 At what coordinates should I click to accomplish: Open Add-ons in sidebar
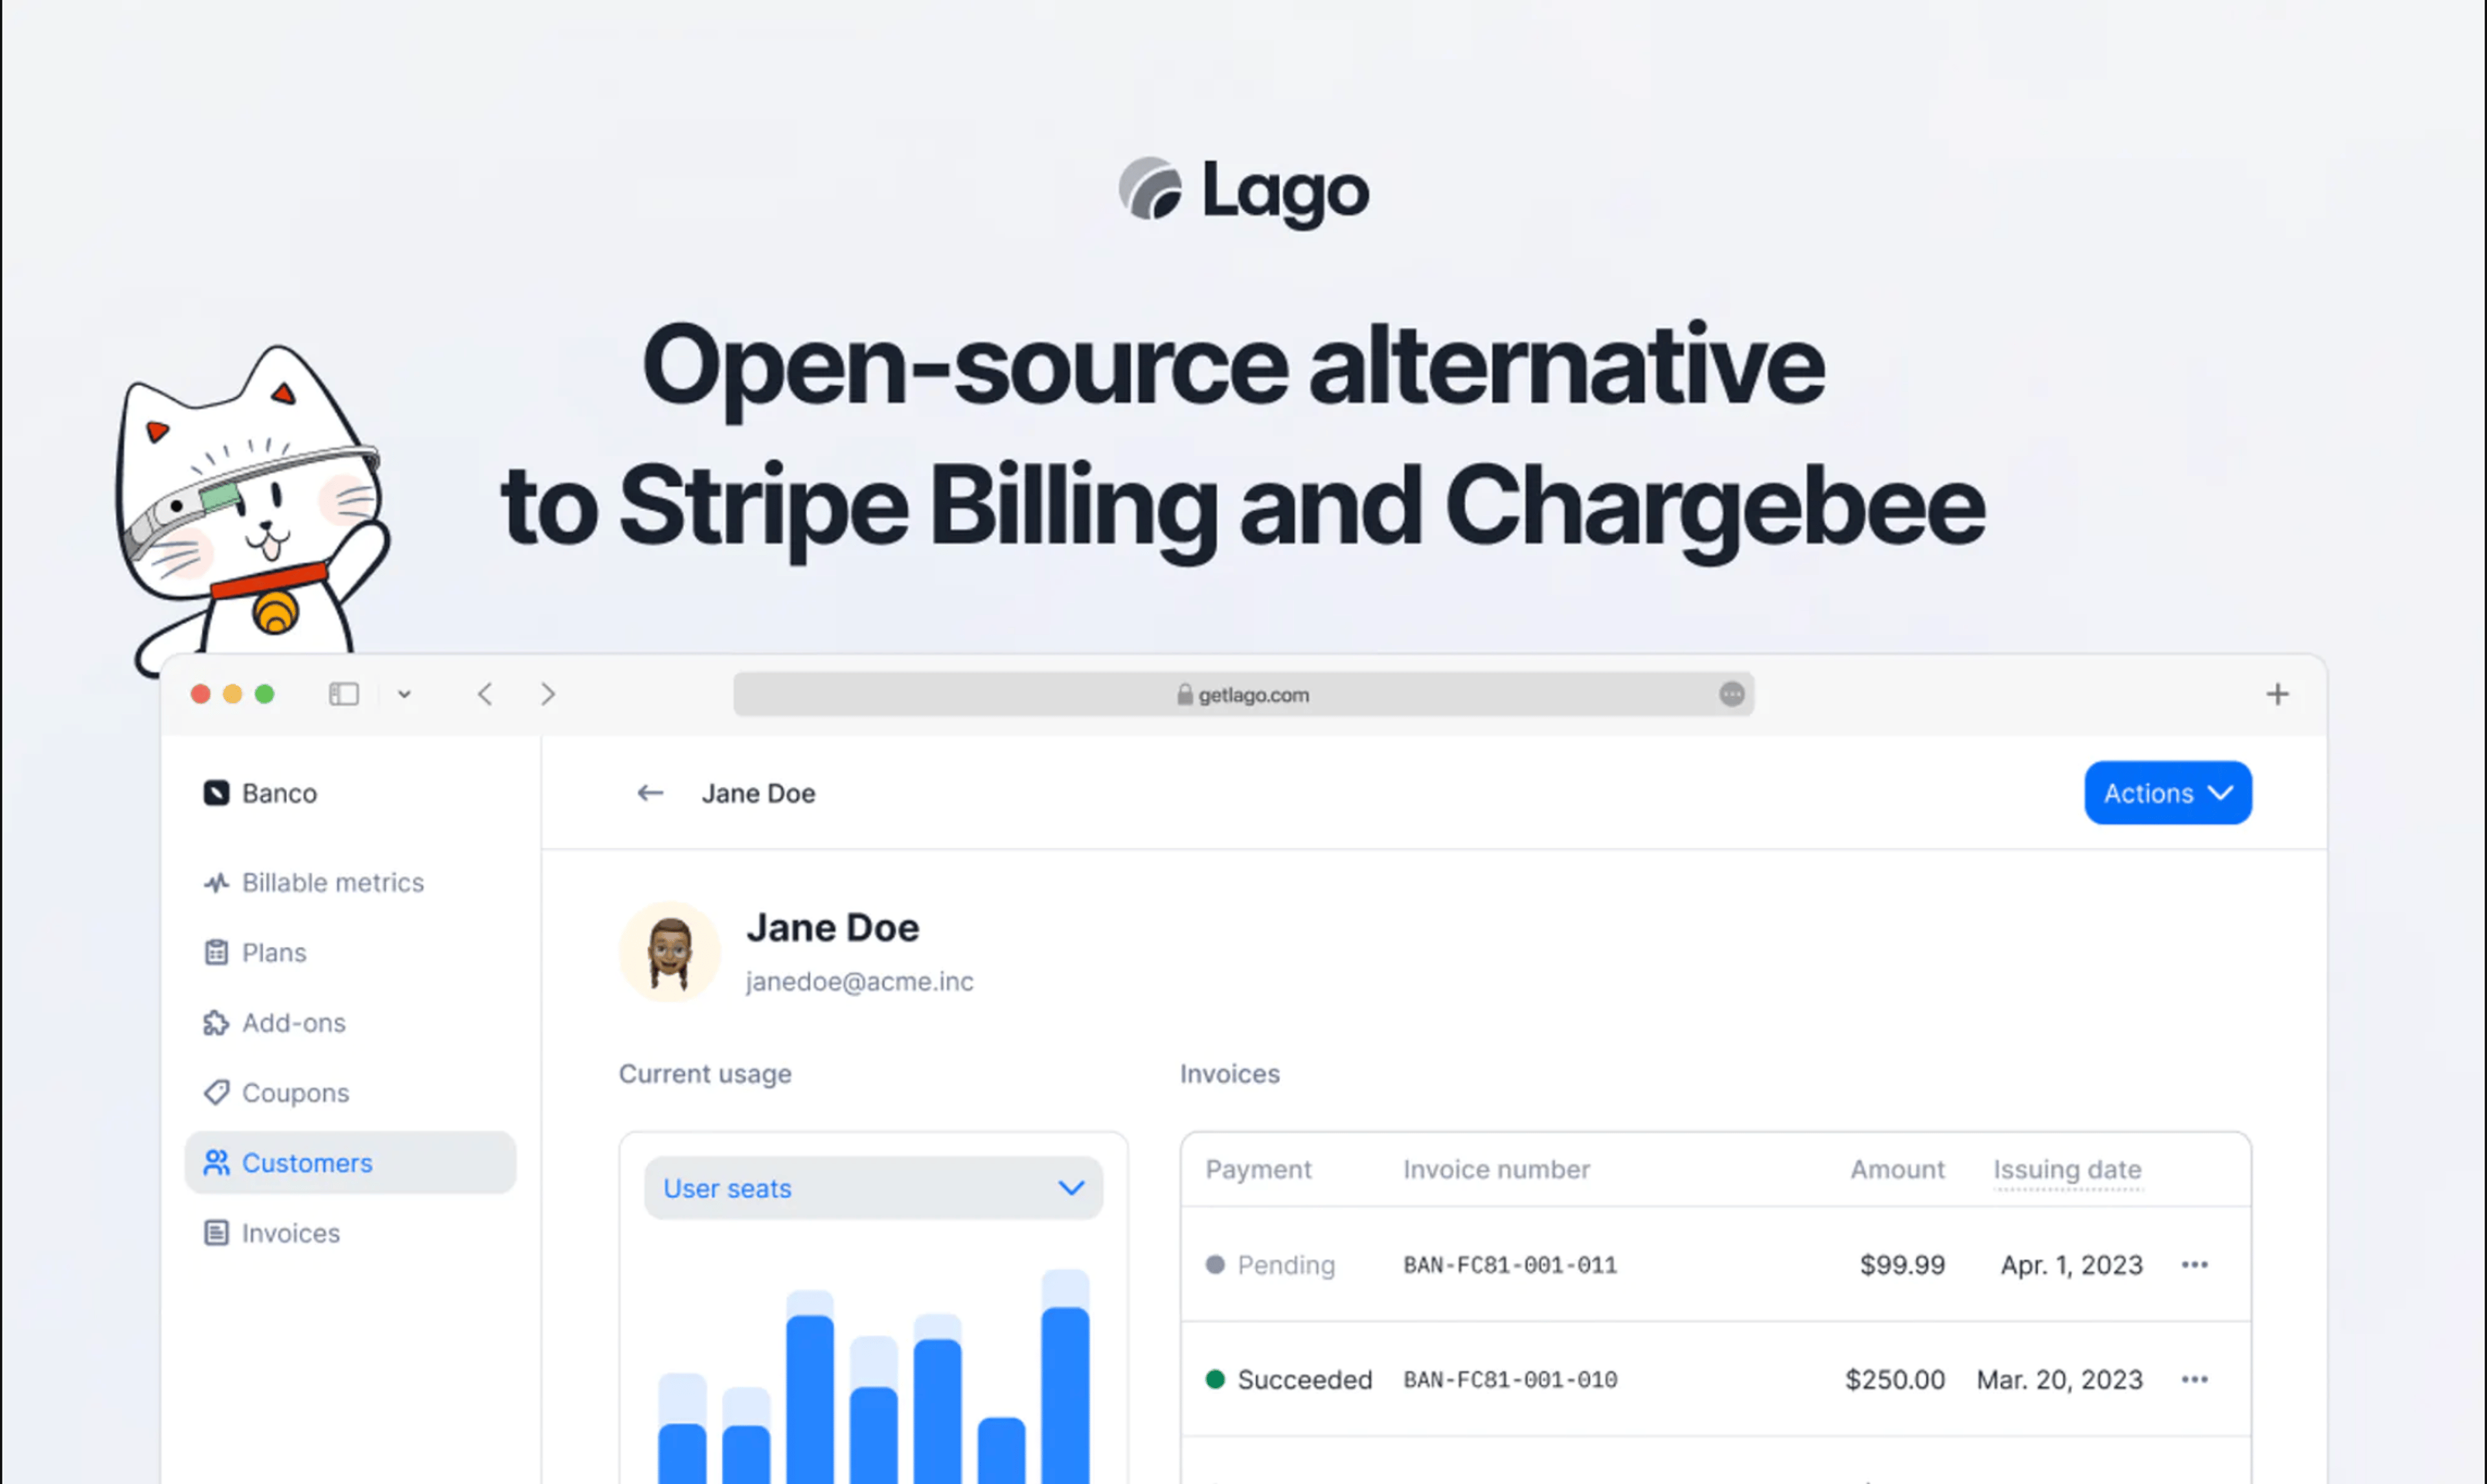point(274,1023)
